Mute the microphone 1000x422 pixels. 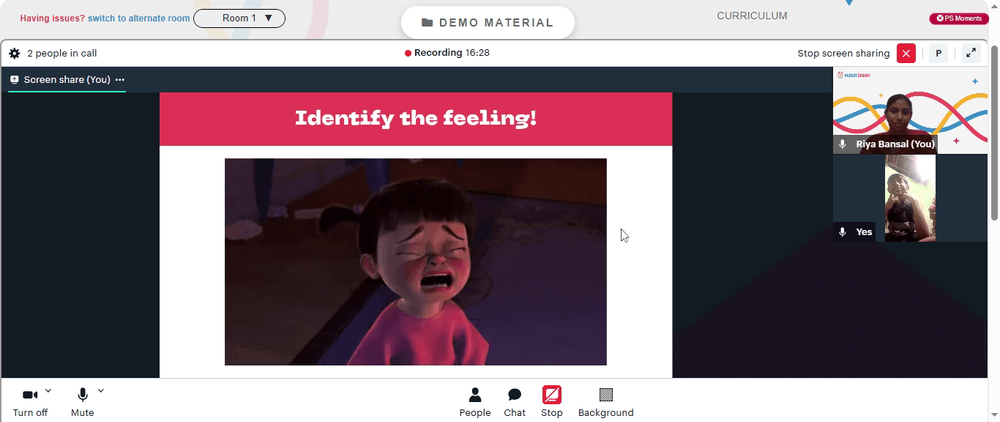82,402
